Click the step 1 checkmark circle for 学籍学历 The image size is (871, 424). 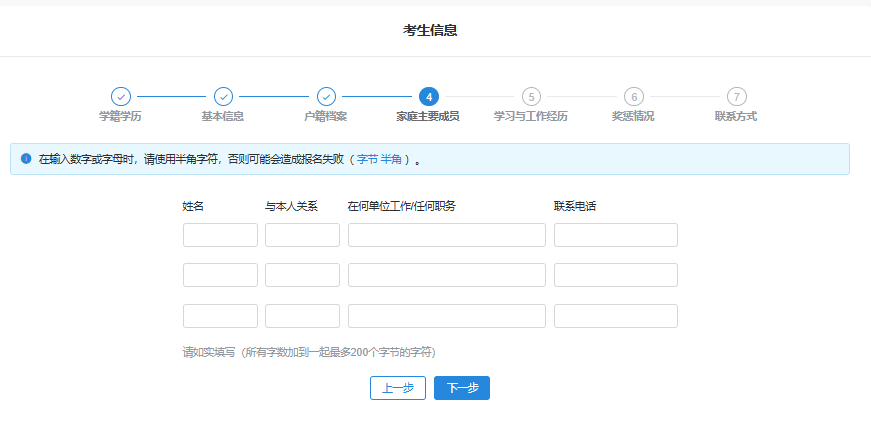[x=121, y=97]
